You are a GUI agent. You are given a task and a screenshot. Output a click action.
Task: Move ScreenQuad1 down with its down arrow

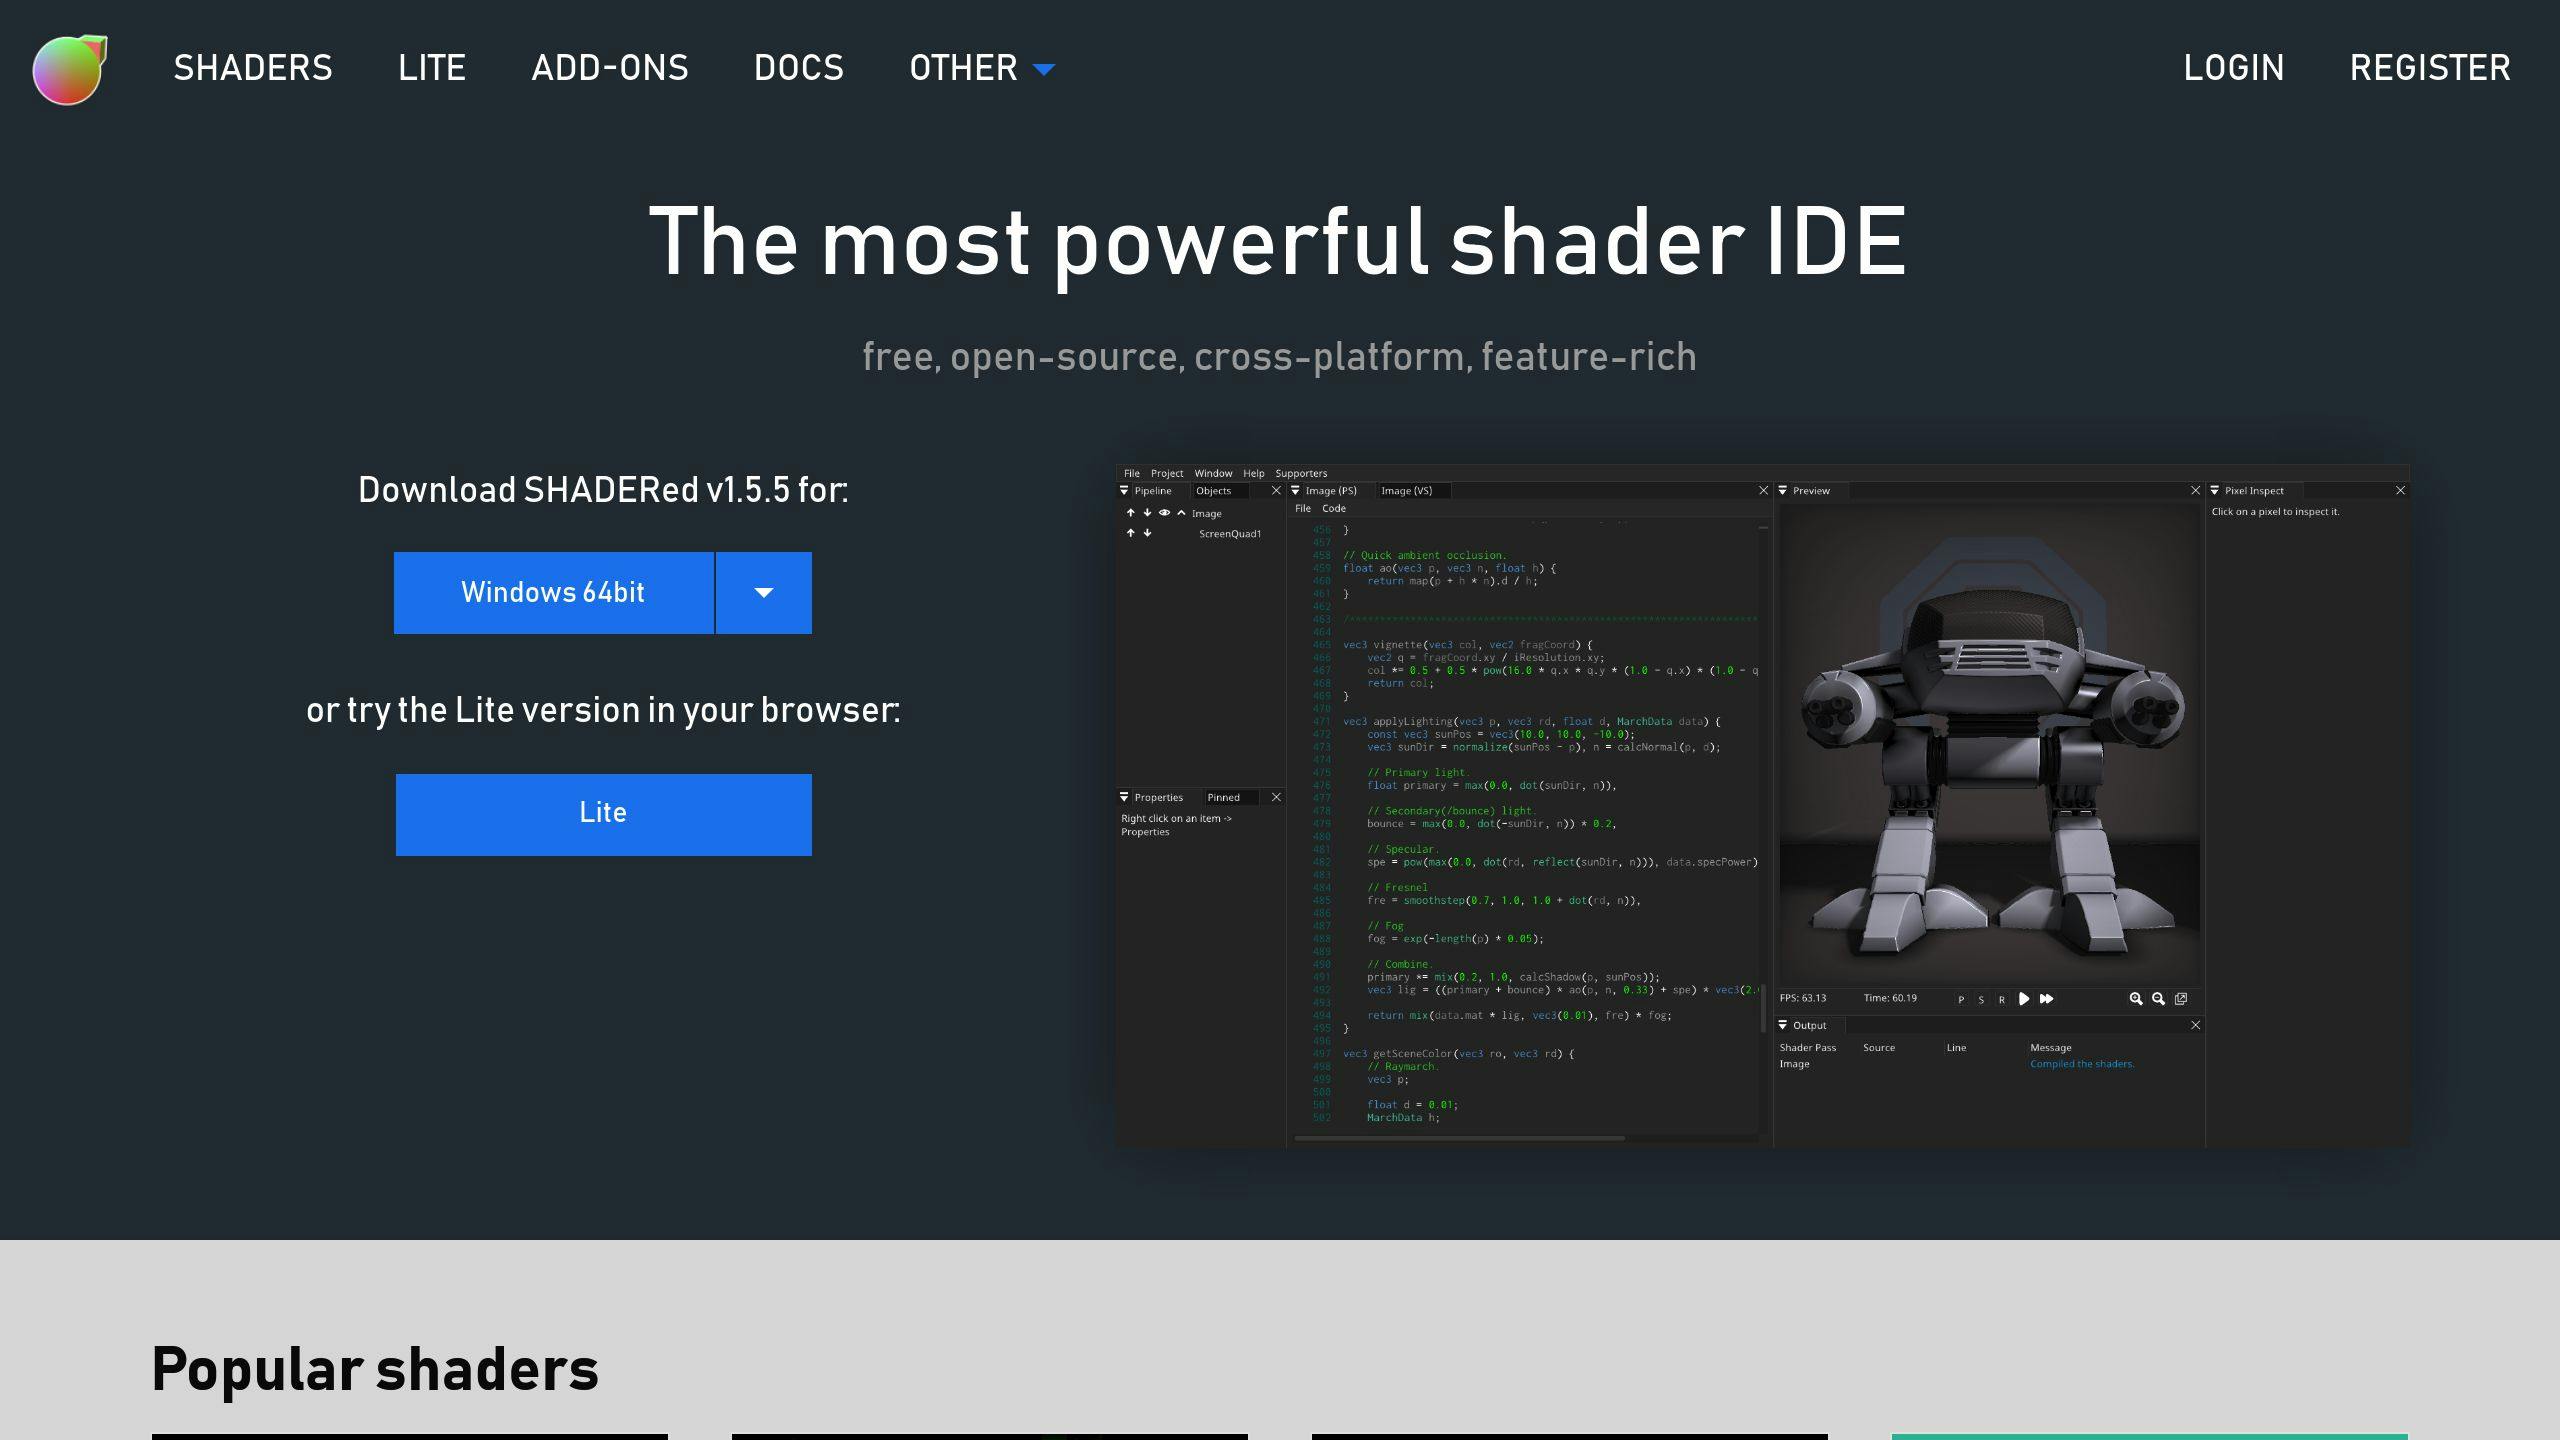[1147, 533]
